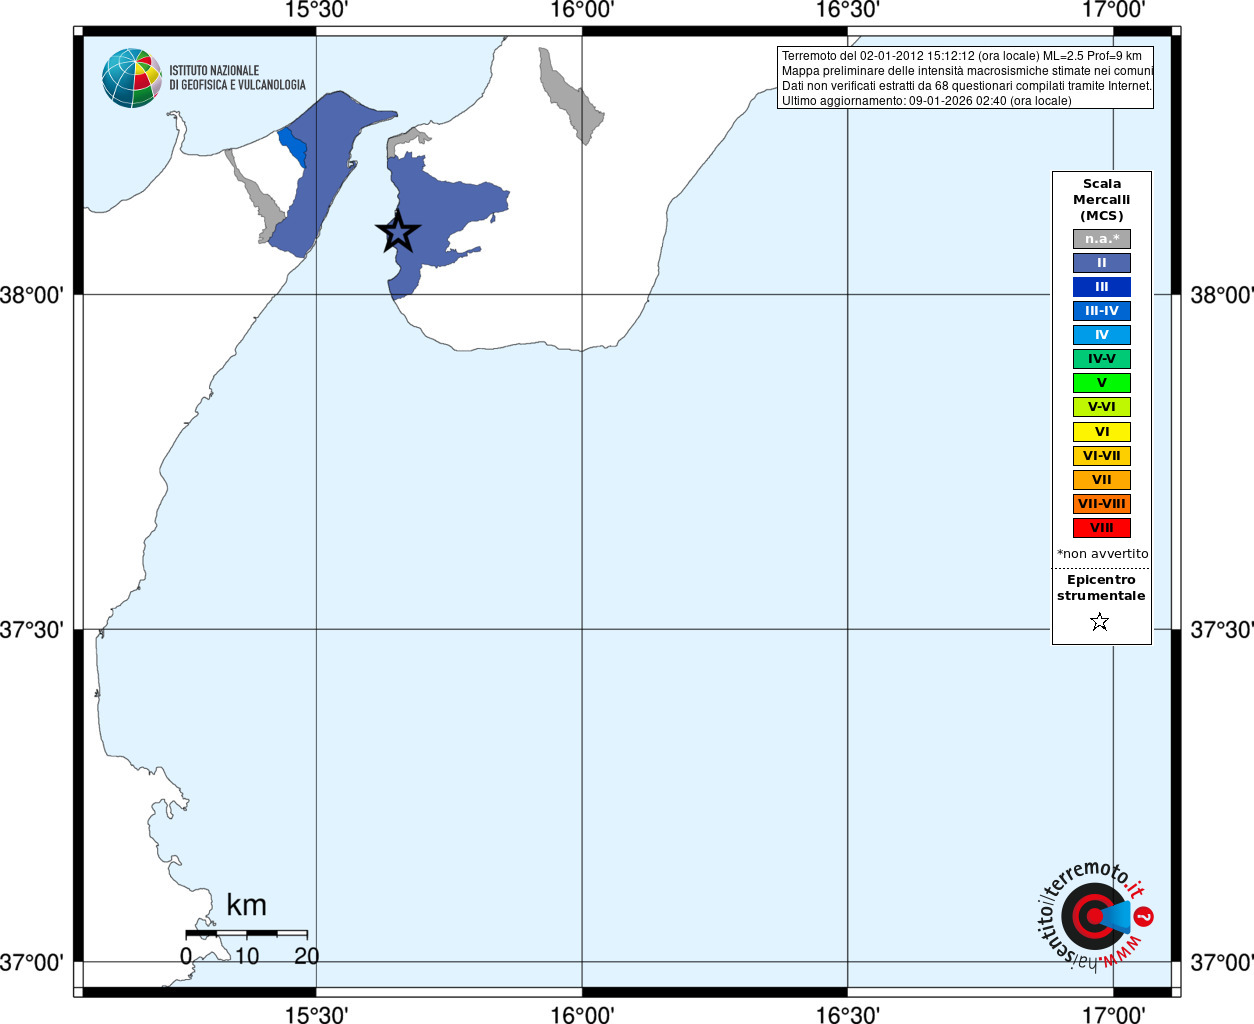1254x1024 pixels.
Task: Click the right 38°00' latitude label
Action: [x=1222, y=295]
